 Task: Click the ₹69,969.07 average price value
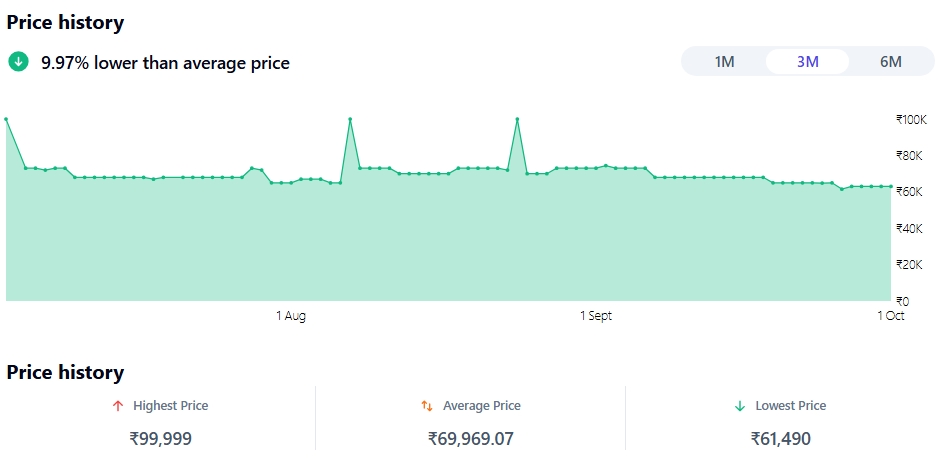(470, 438)
